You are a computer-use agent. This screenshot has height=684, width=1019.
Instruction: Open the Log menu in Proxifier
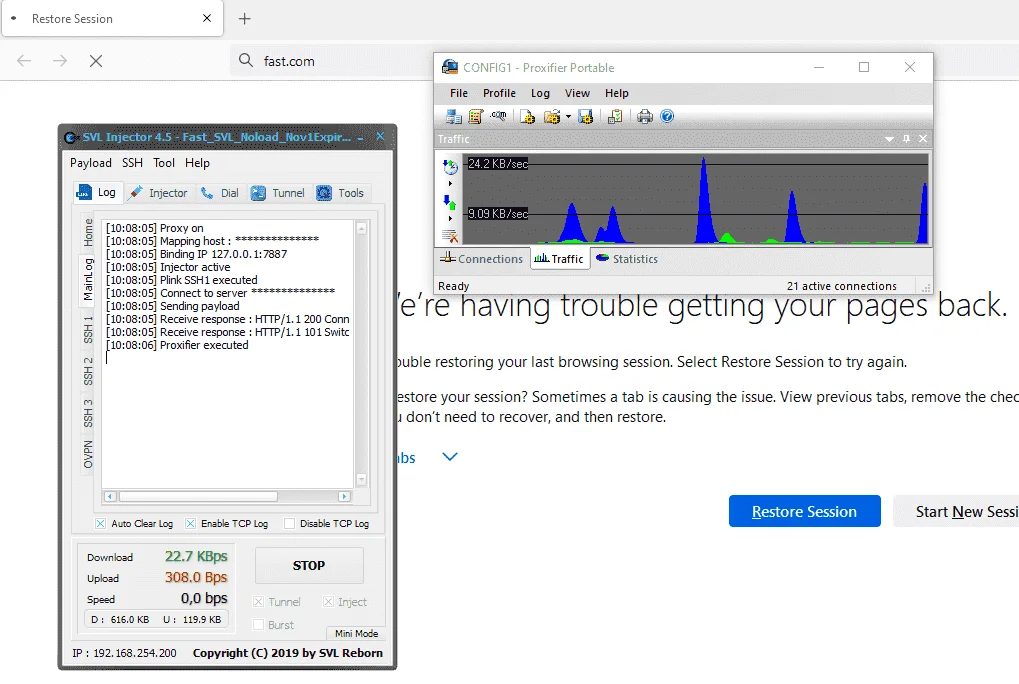coord(540,94)
